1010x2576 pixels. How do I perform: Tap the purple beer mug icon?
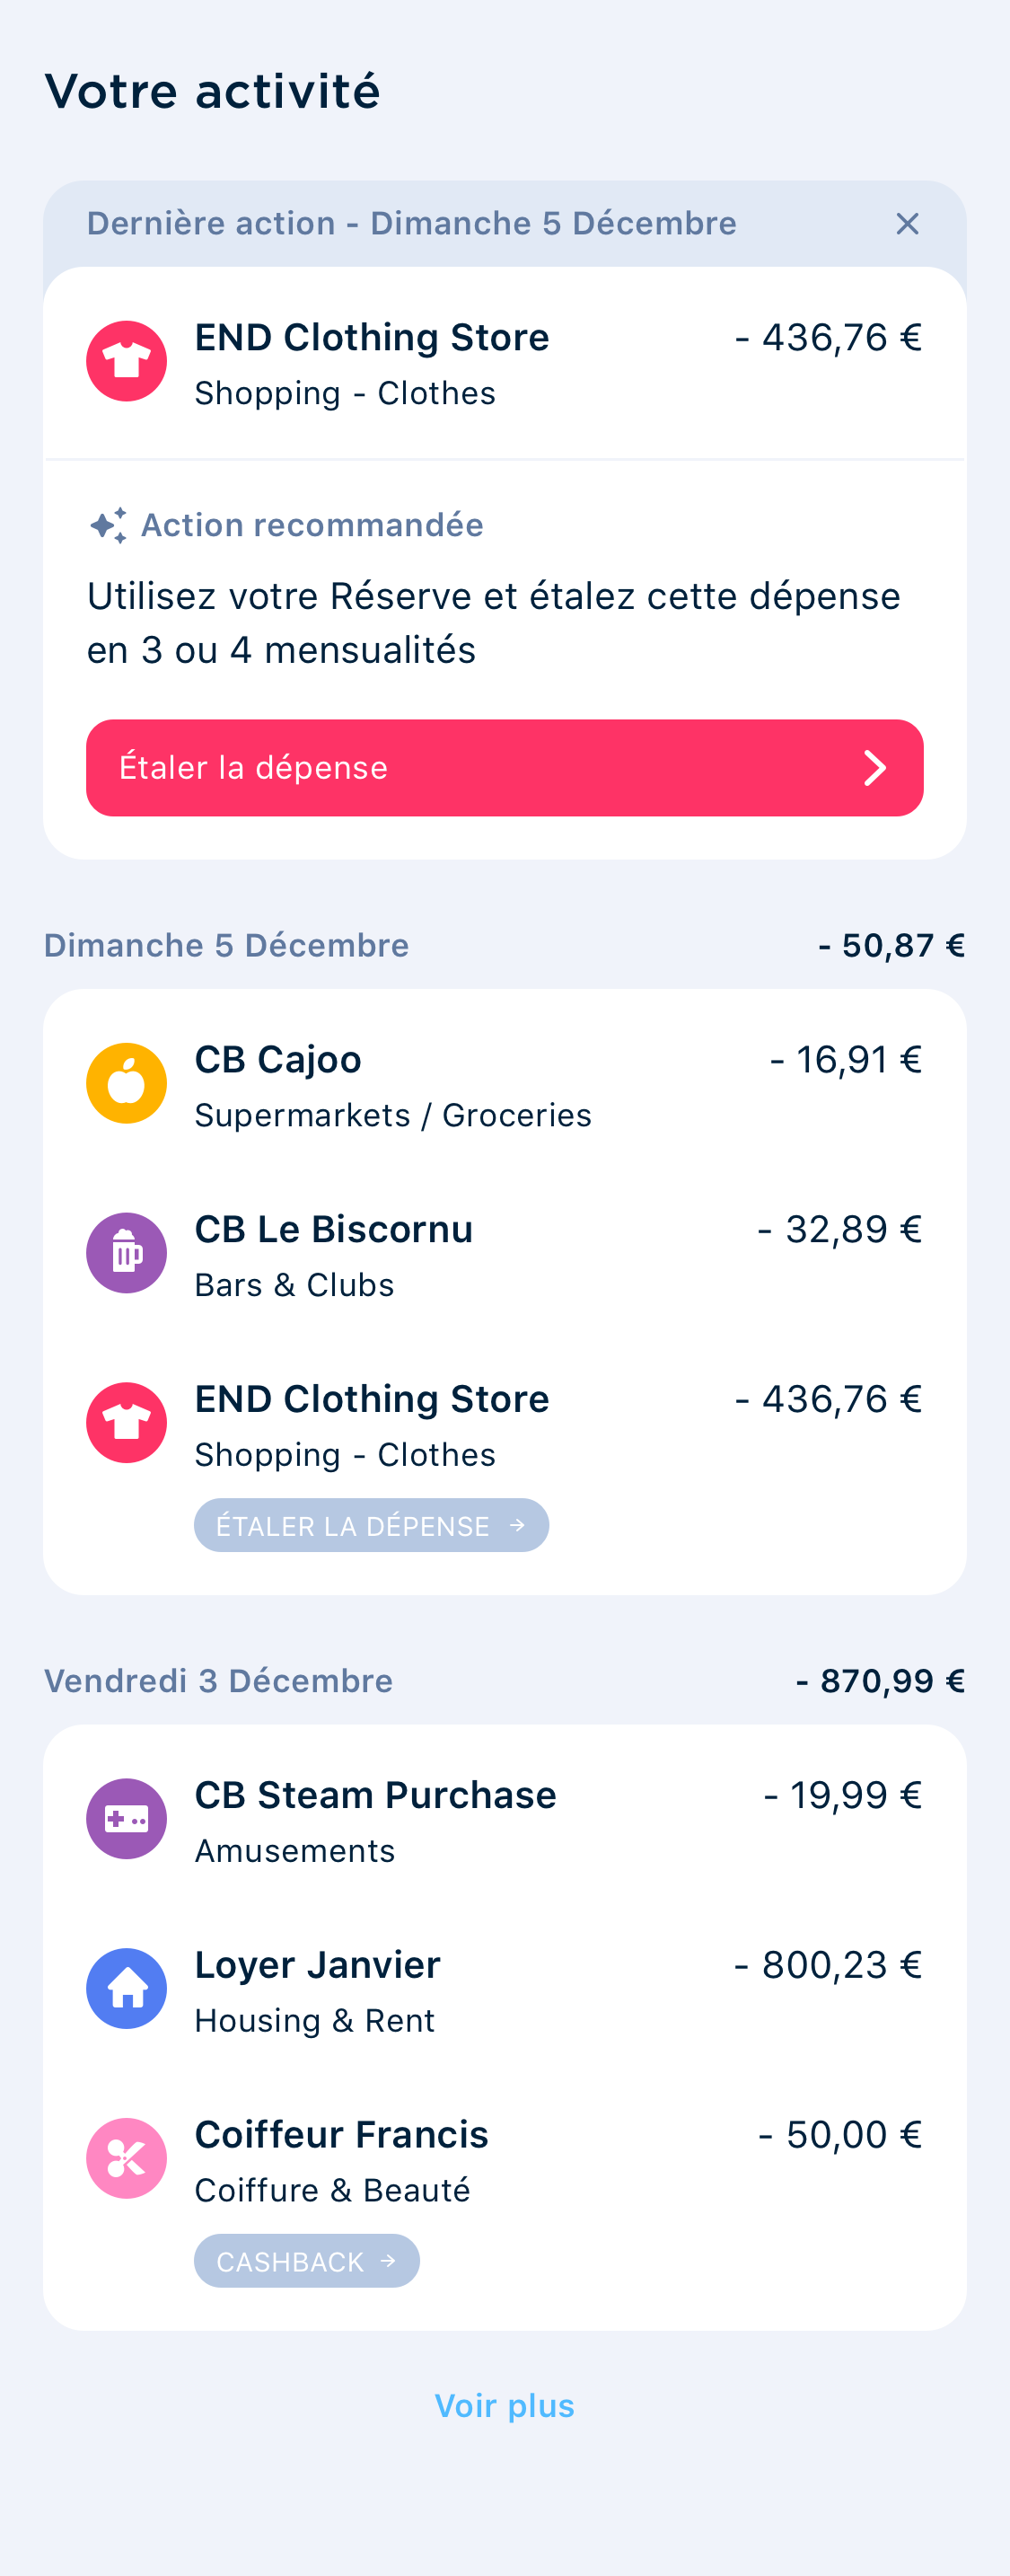126,1253
